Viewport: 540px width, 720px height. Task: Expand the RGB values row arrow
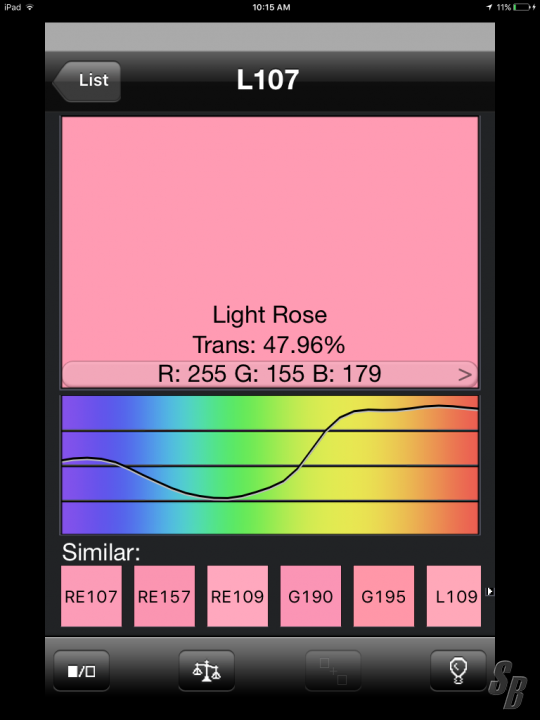pos(465,375)
